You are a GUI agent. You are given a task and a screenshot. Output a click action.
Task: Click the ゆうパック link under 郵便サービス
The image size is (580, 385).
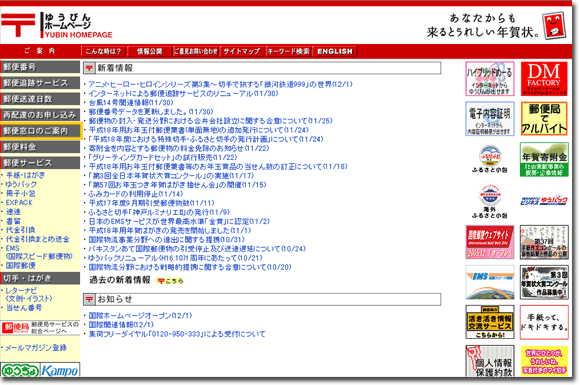pos(21,184)
